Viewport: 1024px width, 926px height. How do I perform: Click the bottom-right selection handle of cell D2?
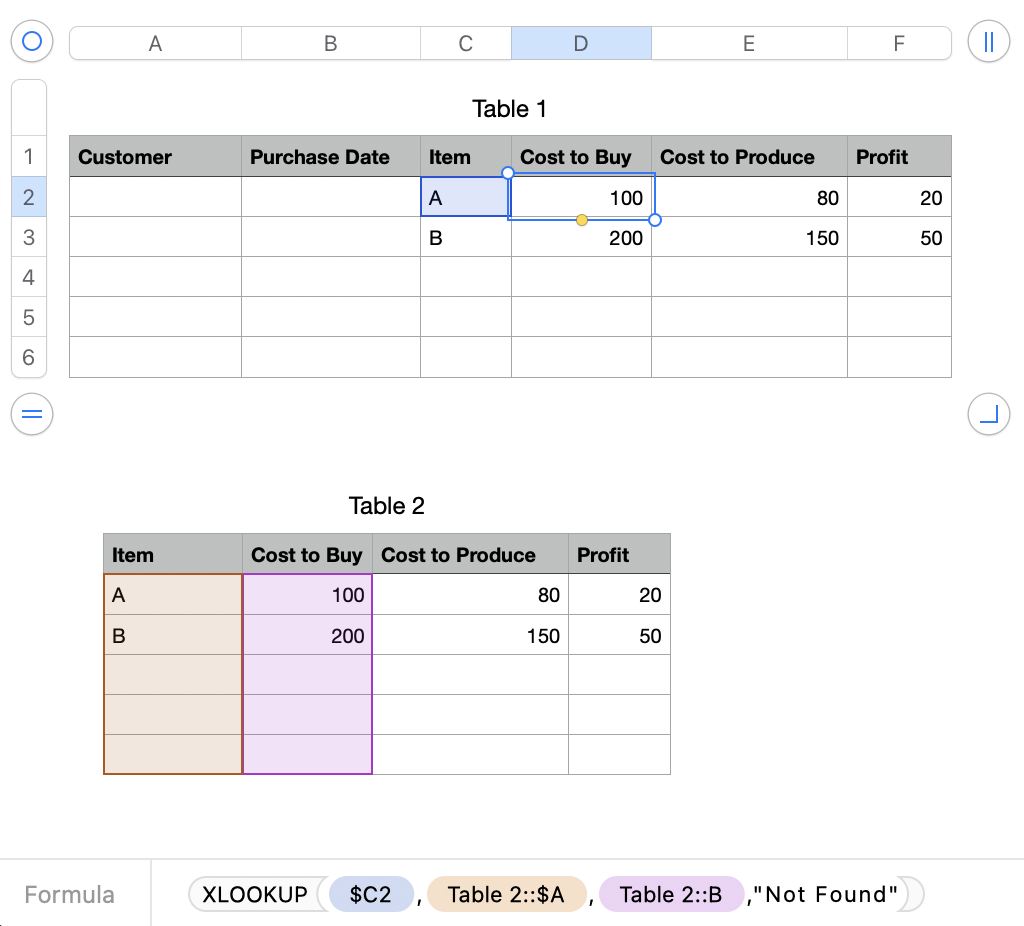[x=655, y=219]
